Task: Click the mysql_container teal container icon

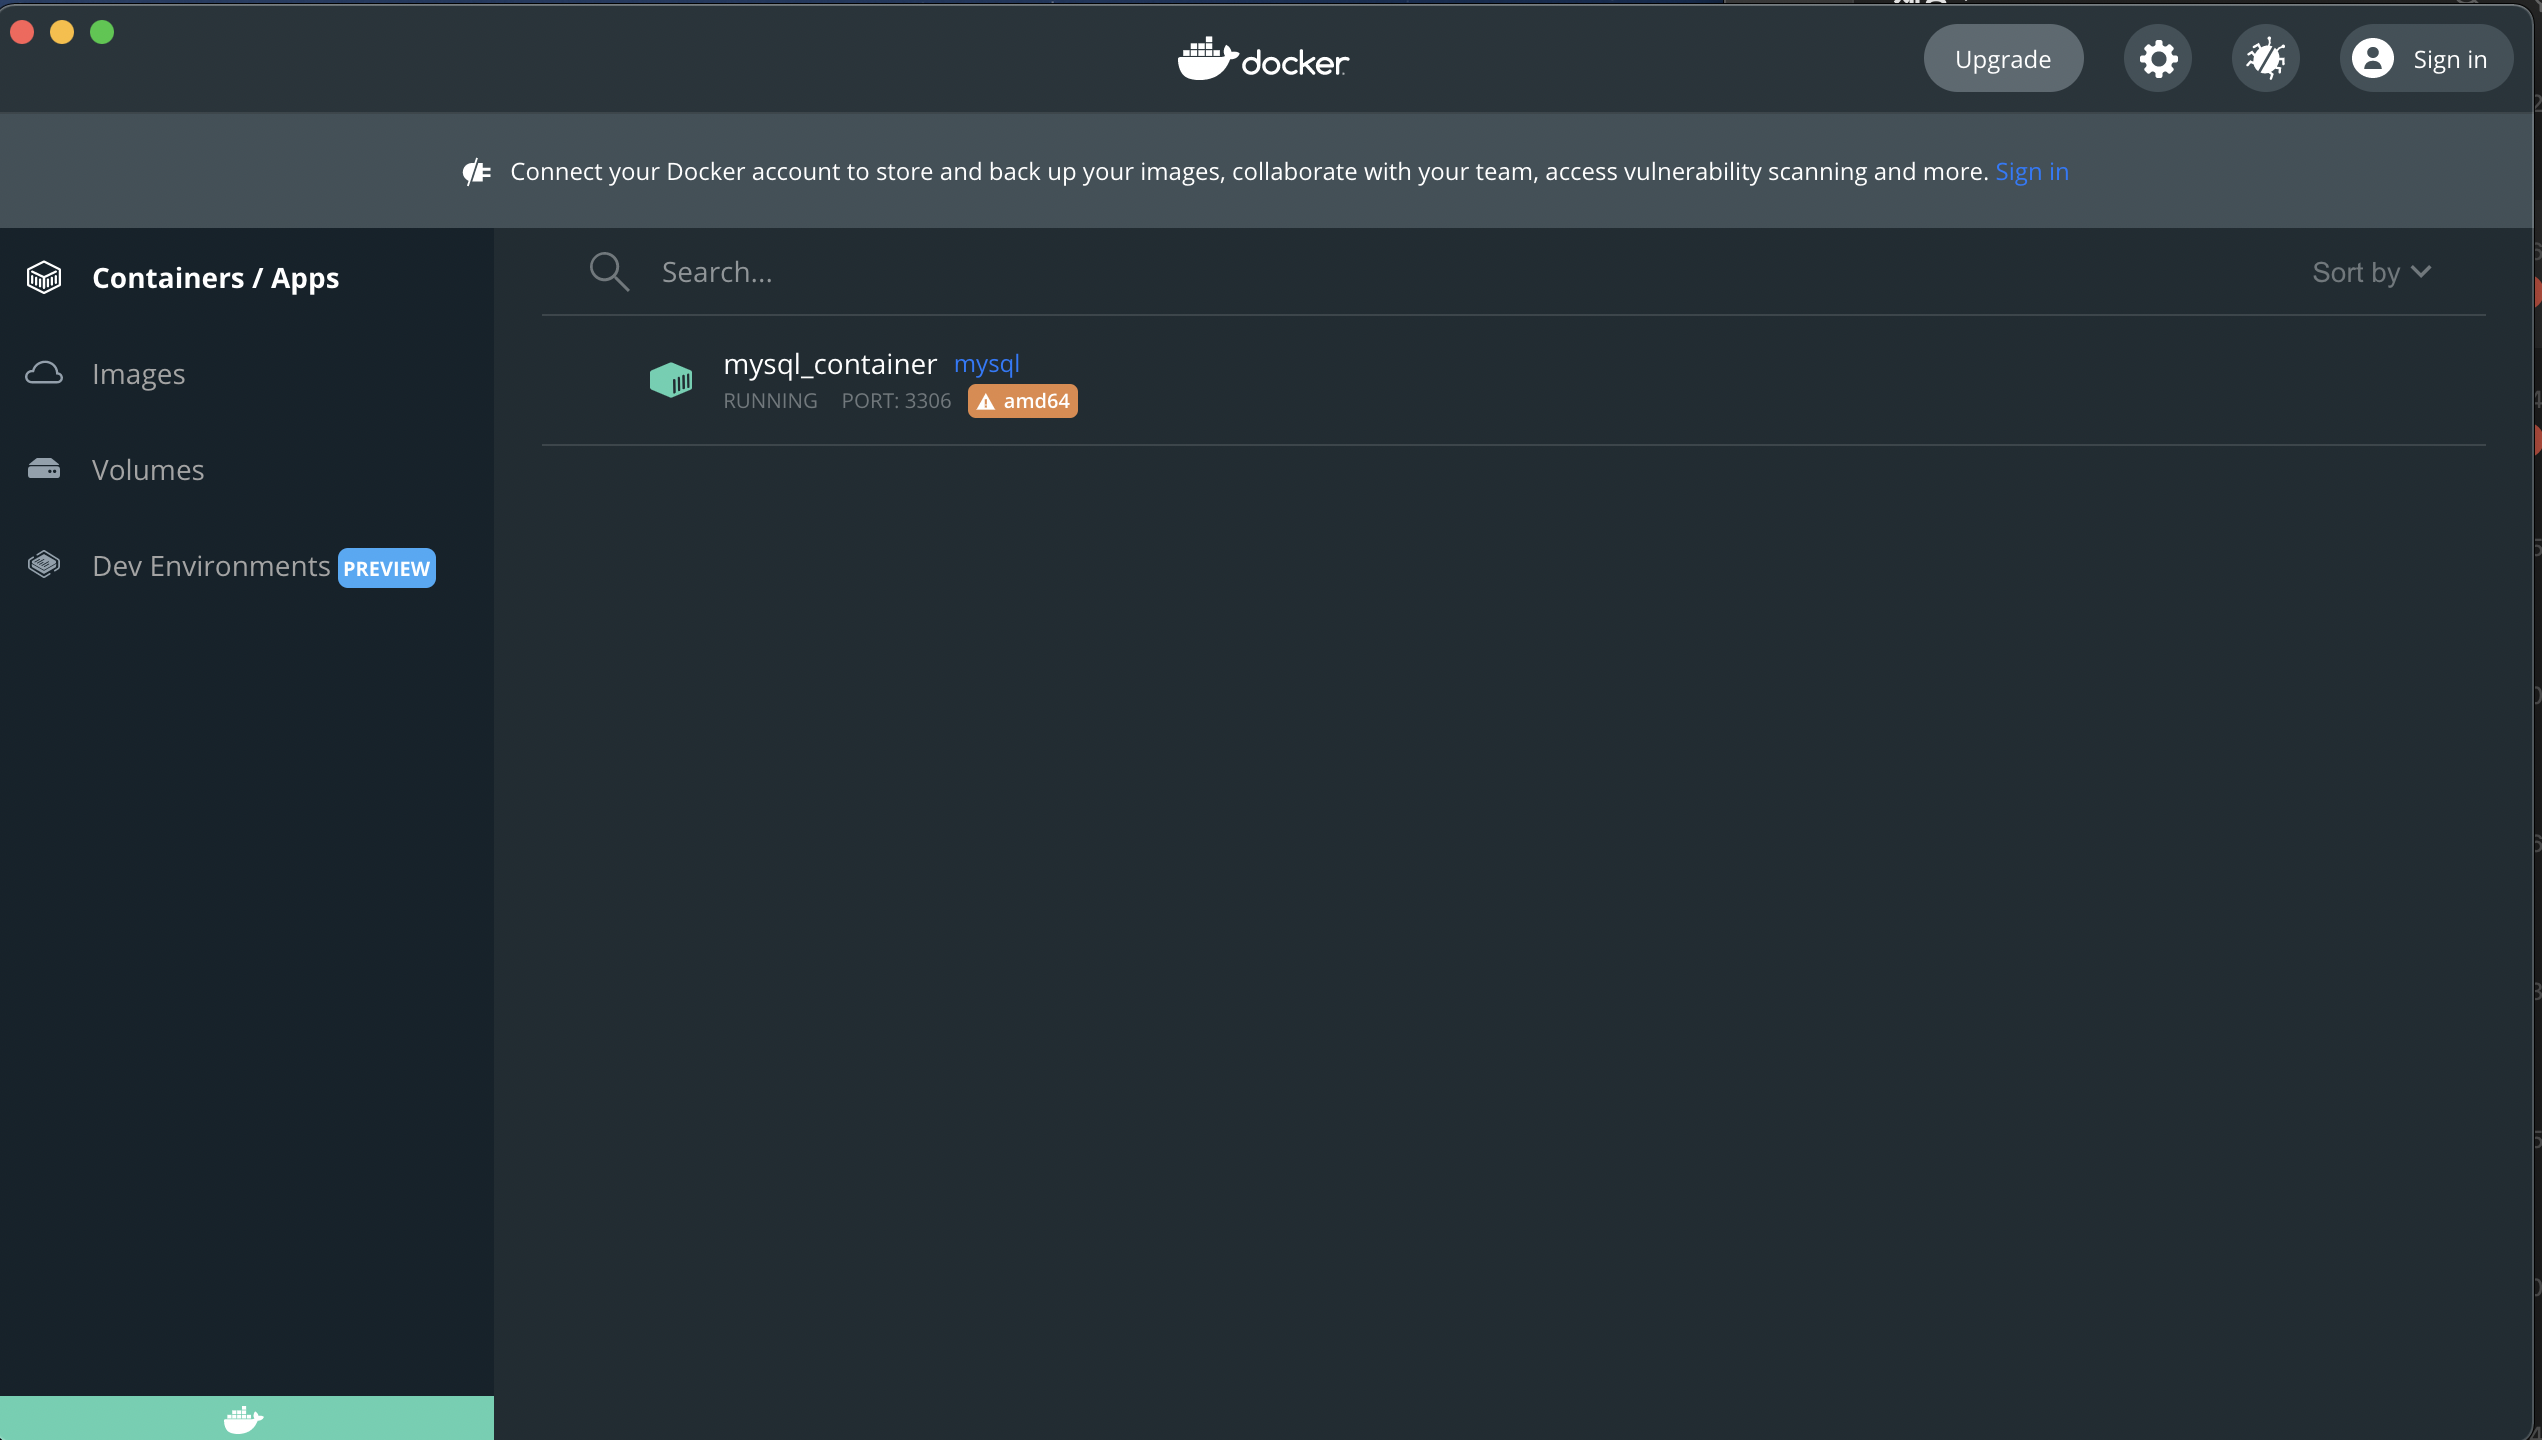Action: pos(671,380)
